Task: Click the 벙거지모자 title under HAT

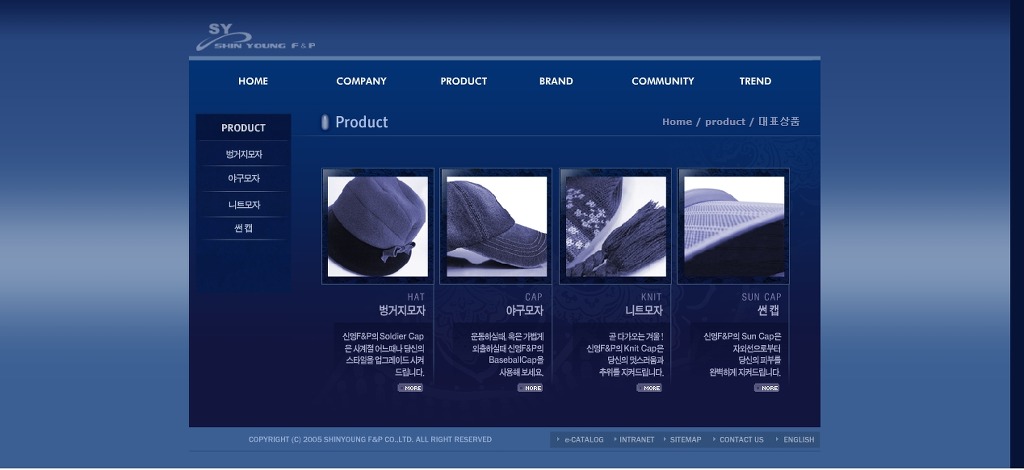Action: point(402,311)
